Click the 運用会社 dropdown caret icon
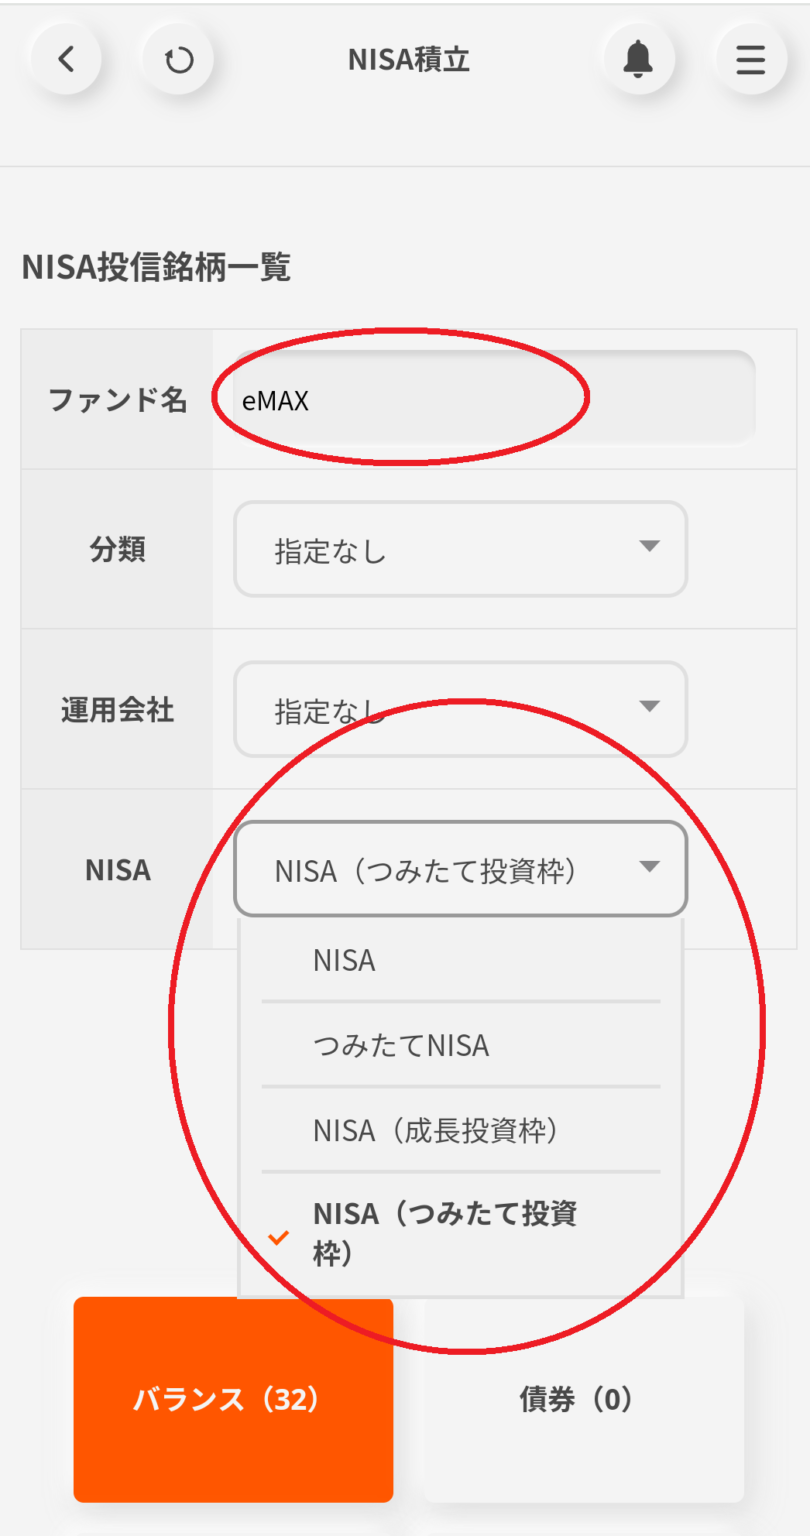The image size is (810, 1536). click(x=650, y=709)
